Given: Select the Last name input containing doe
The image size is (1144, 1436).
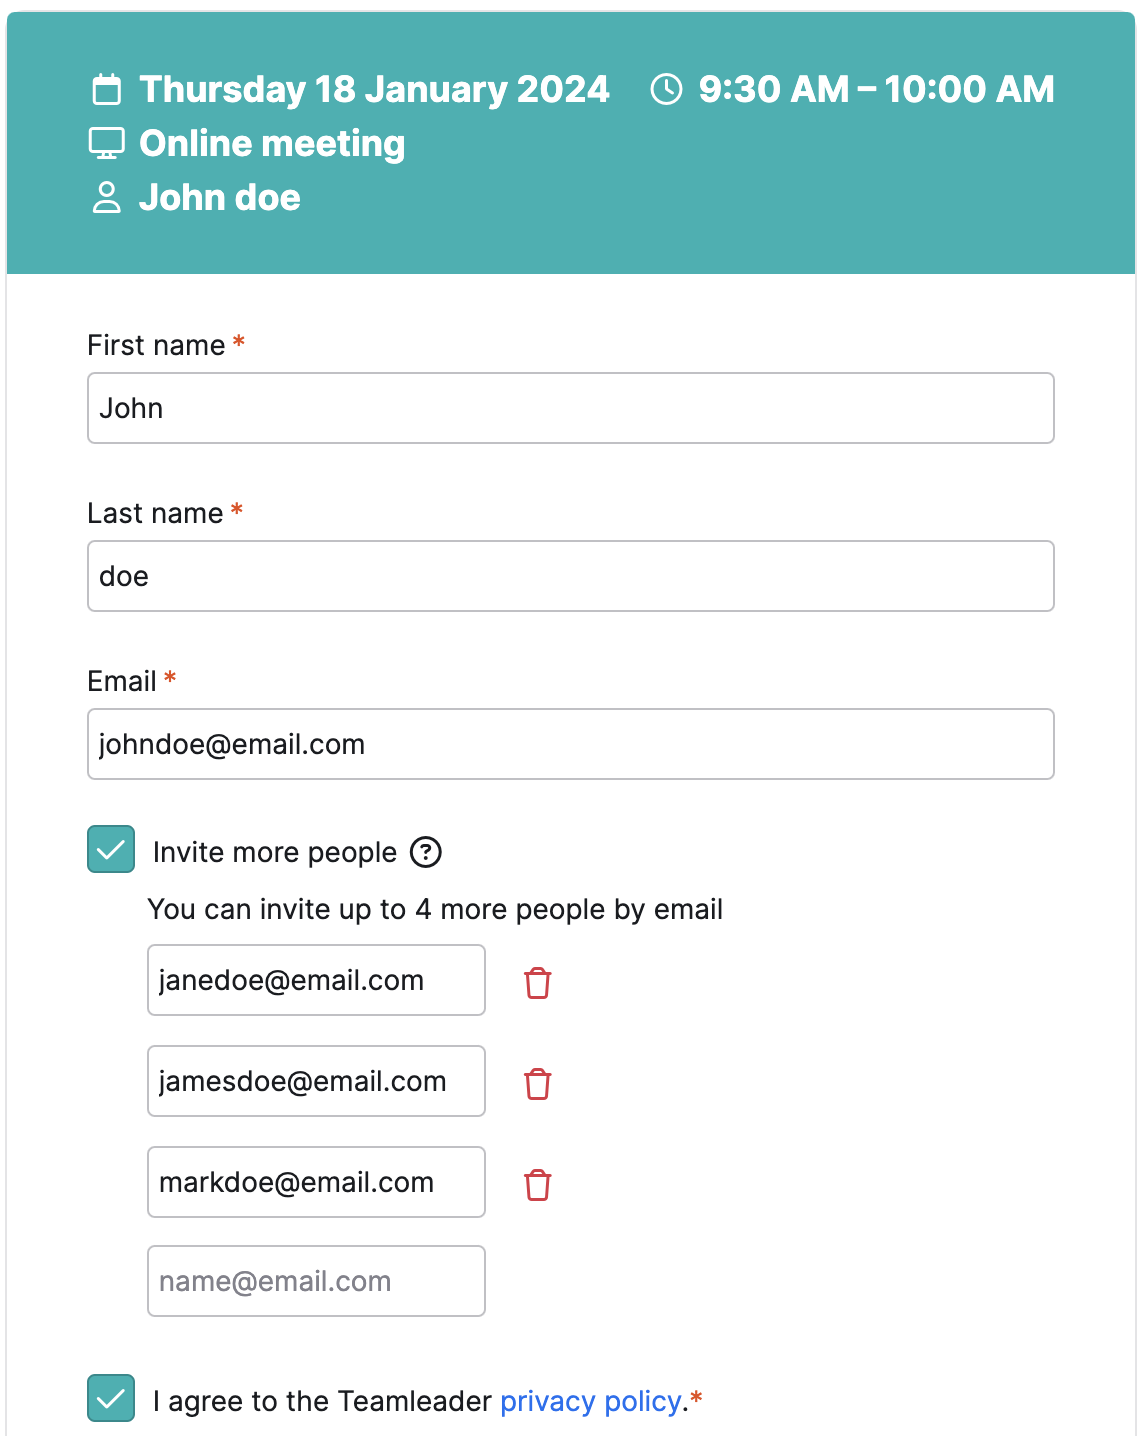Looking at the screenshot, I should 571,576.
